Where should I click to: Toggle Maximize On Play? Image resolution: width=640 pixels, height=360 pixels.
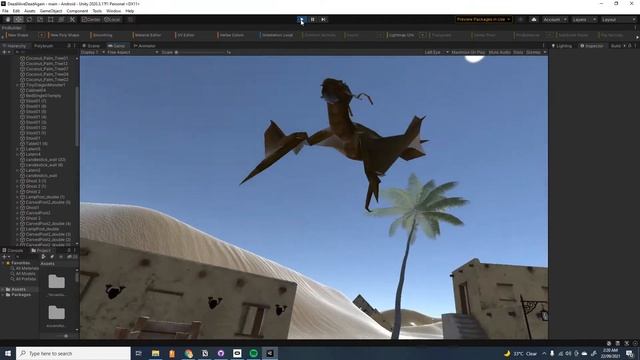[x=468, y=53]
